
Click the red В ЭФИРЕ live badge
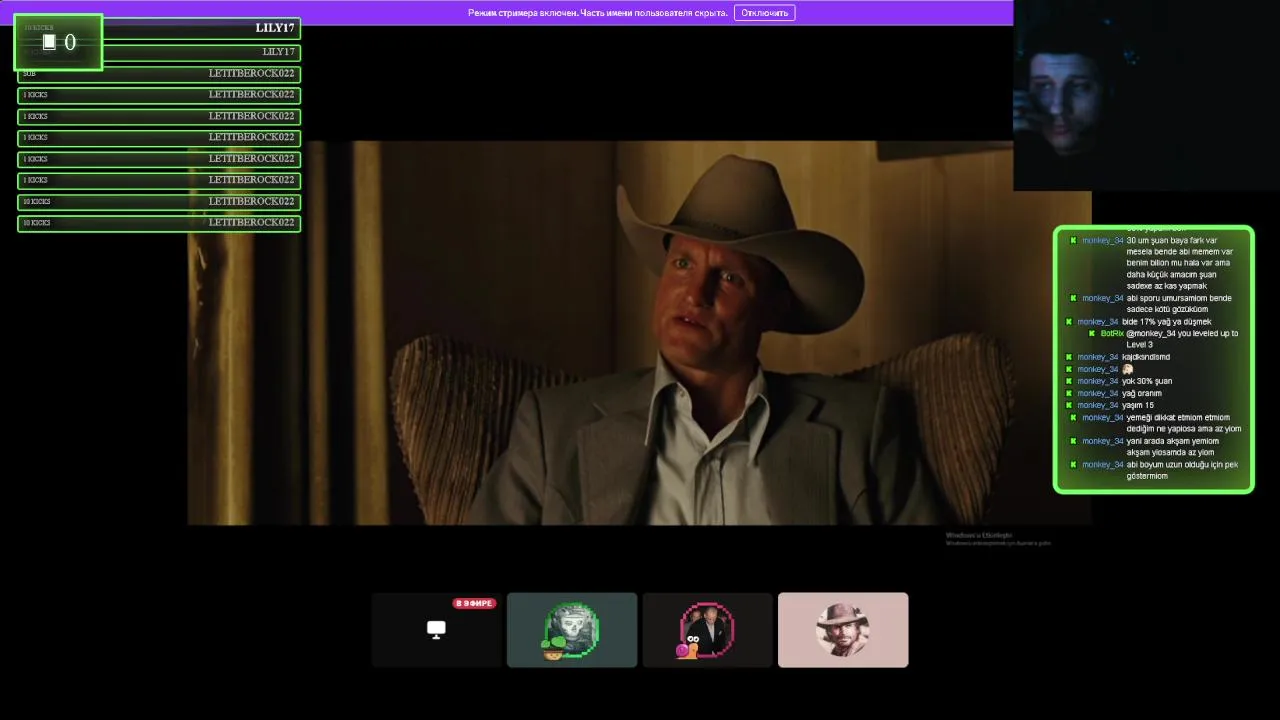(x=474, y=603)
